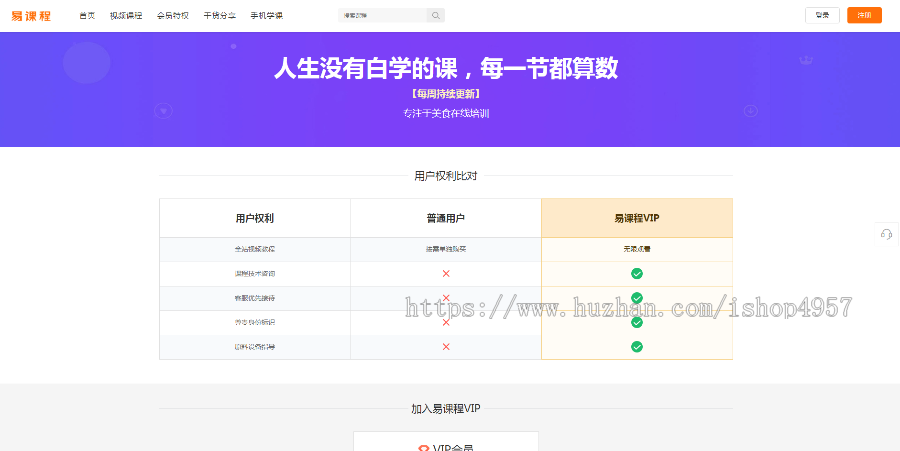Click the 普通用户 column header
Image resolution: width=900 pixels, height=451 pixels.
(446, 218)
